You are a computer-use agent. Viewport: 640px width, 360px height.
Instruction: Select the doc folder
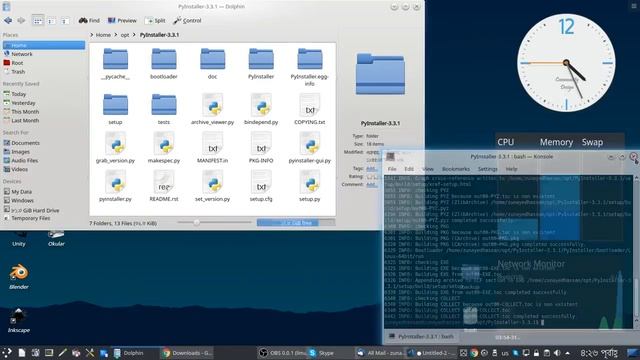[x=212, y=63]
